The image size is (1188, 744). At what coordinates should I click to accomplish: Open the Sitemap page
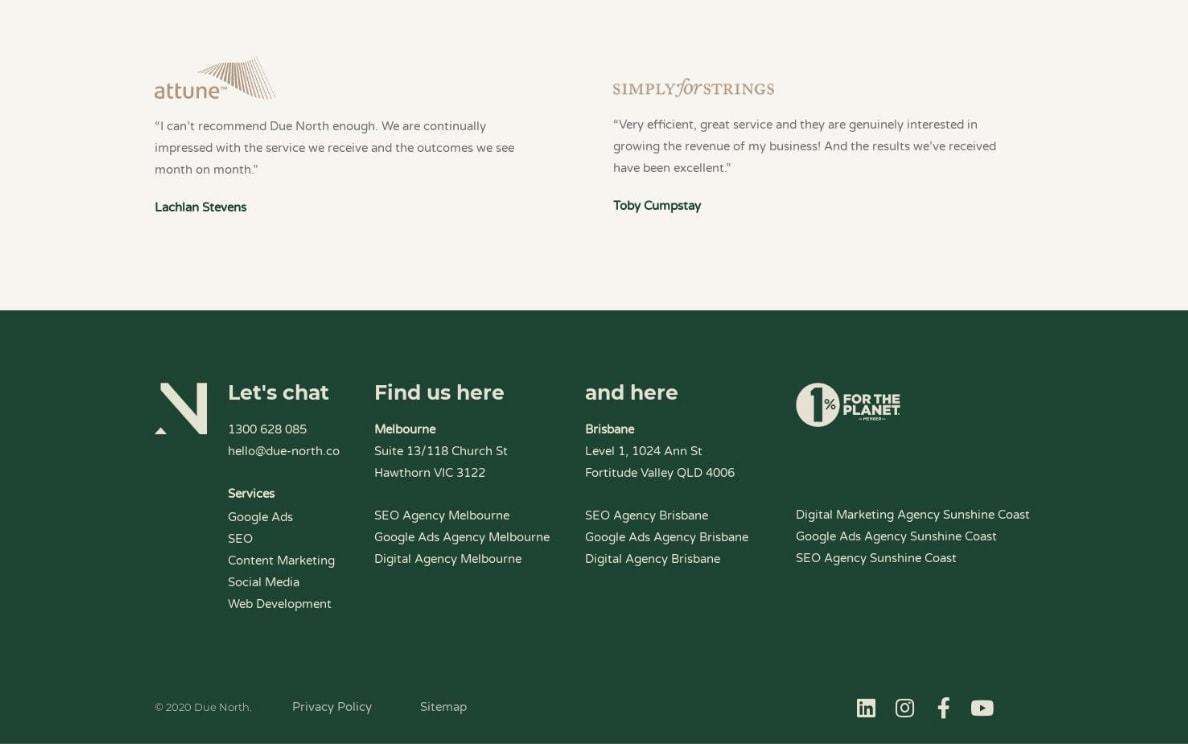[443, 707]
